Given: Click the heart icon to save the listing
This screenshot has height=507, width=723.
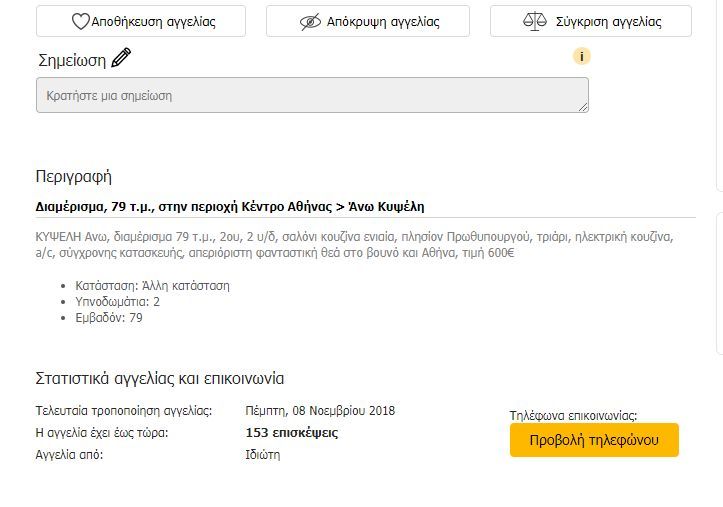Looking at the screenshot, I should point(80,22).
